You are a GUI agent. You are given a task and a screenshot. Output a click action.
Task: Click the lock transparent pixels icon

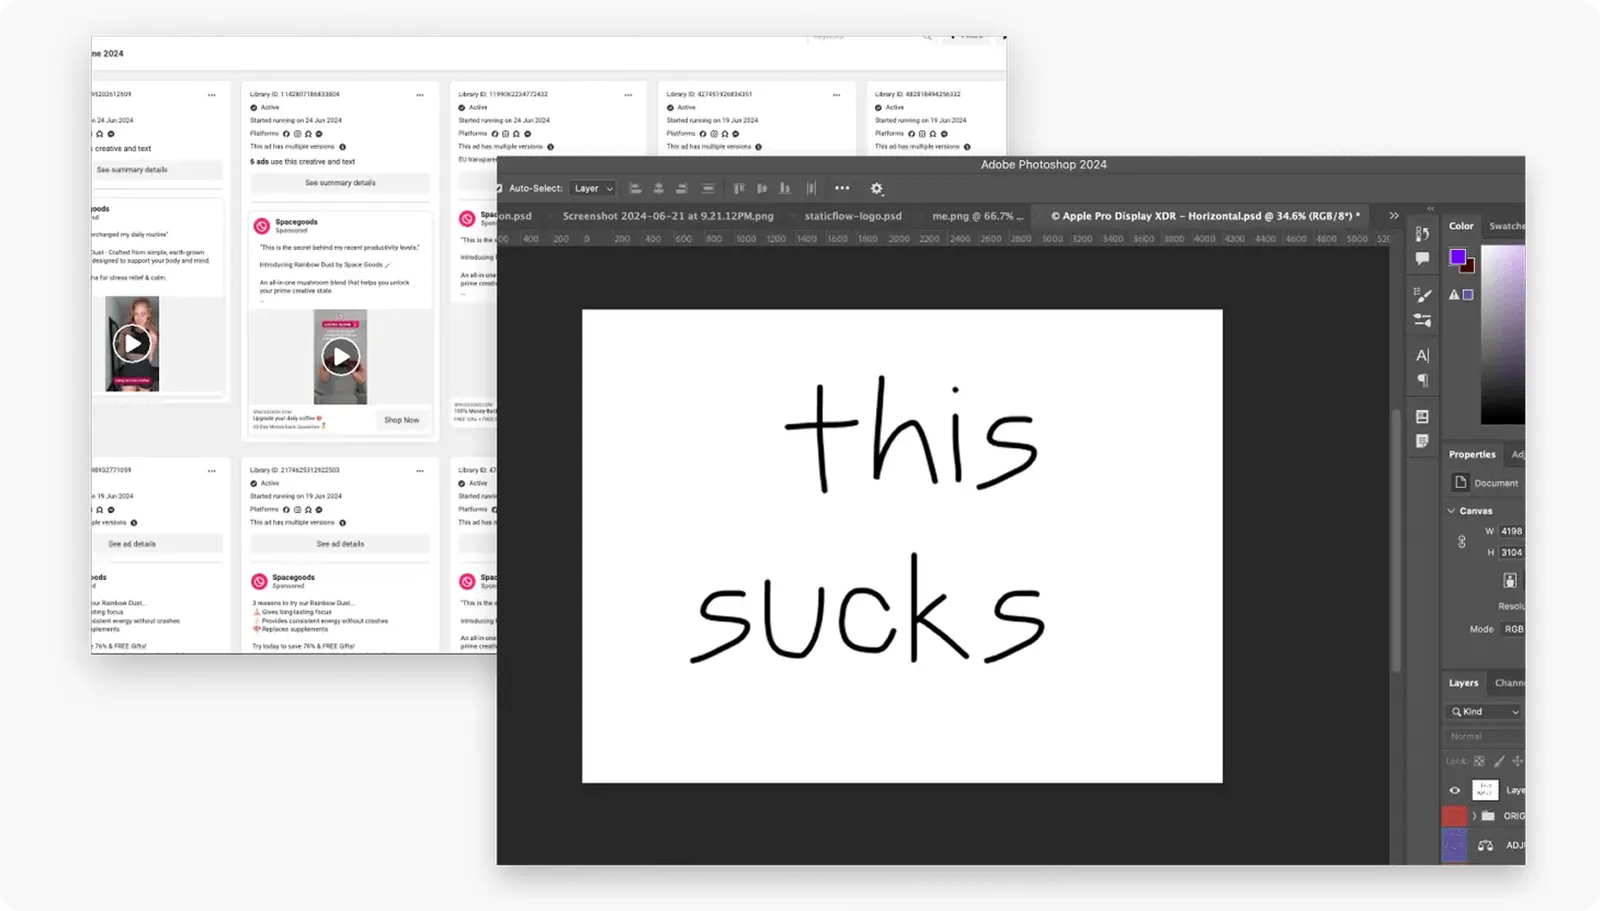pyautogui.click(x=1479, y=761)
